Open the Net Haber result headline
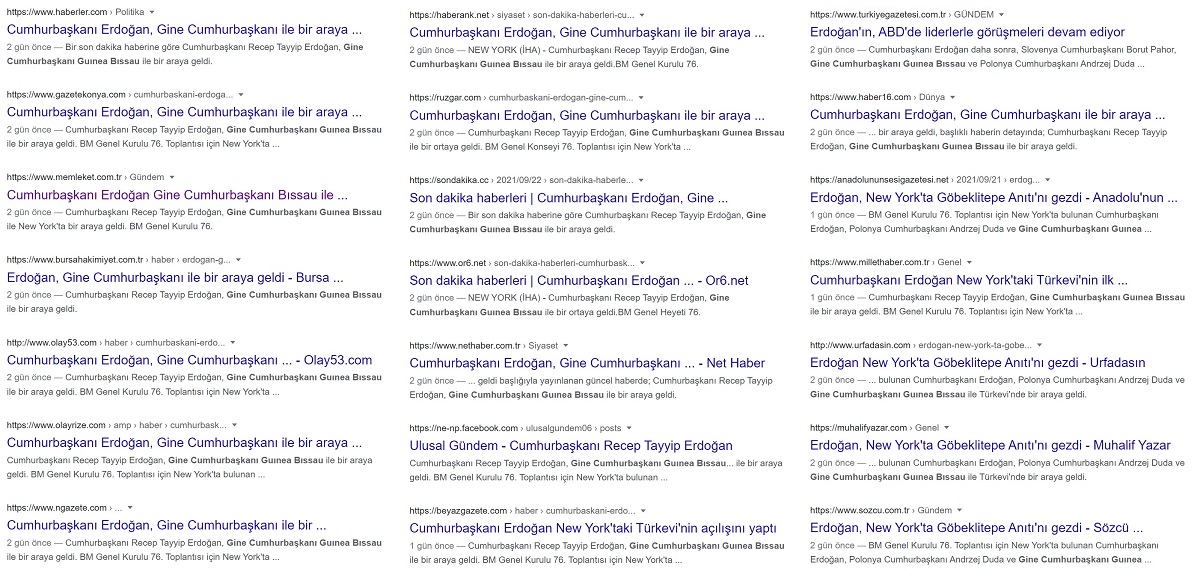 (587, 363)
